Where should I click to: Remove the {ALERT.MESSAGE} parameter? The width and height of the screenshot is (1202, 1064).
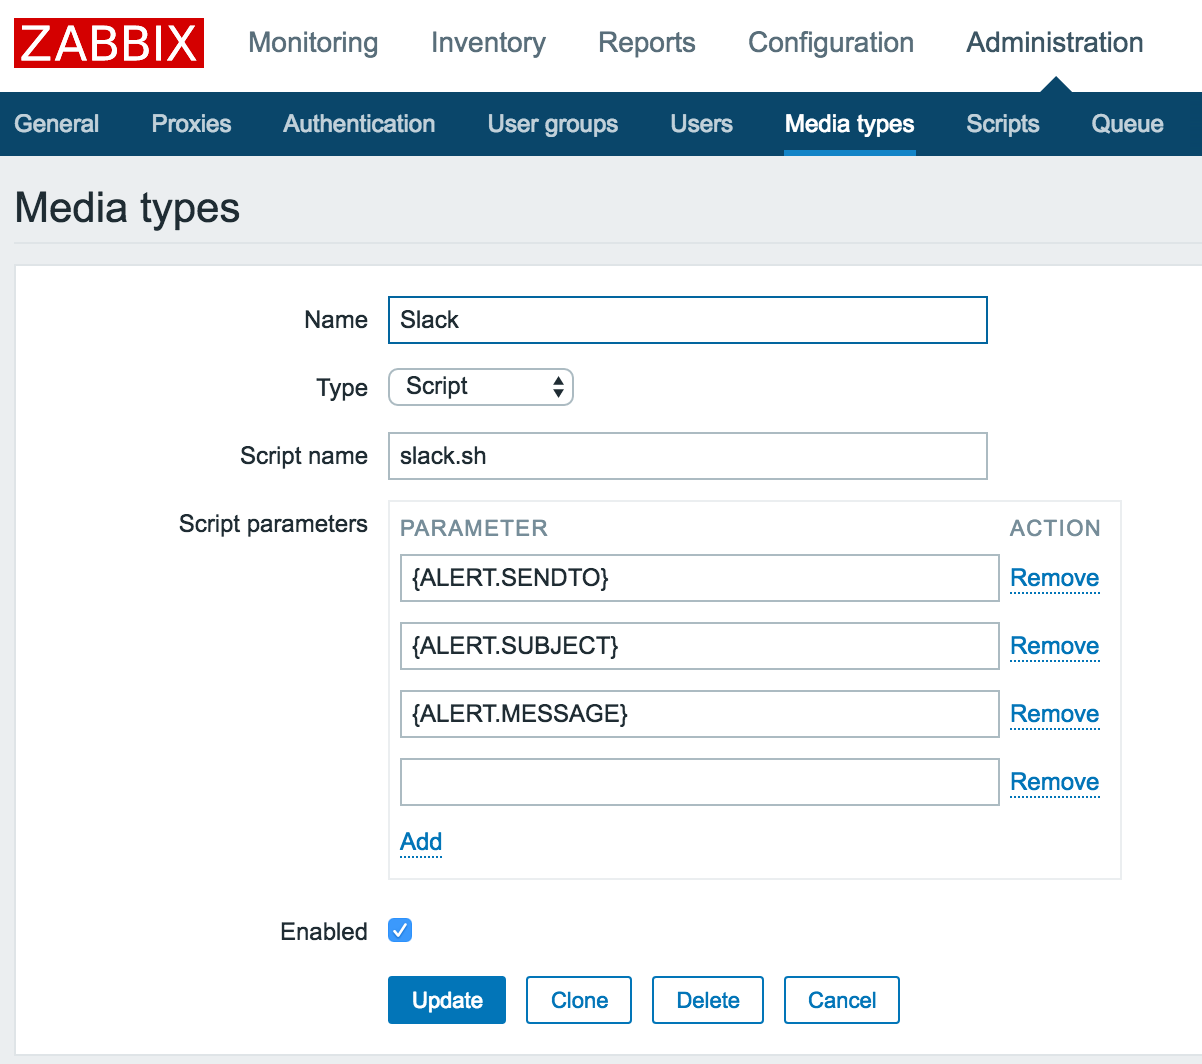pos(1055,714)
